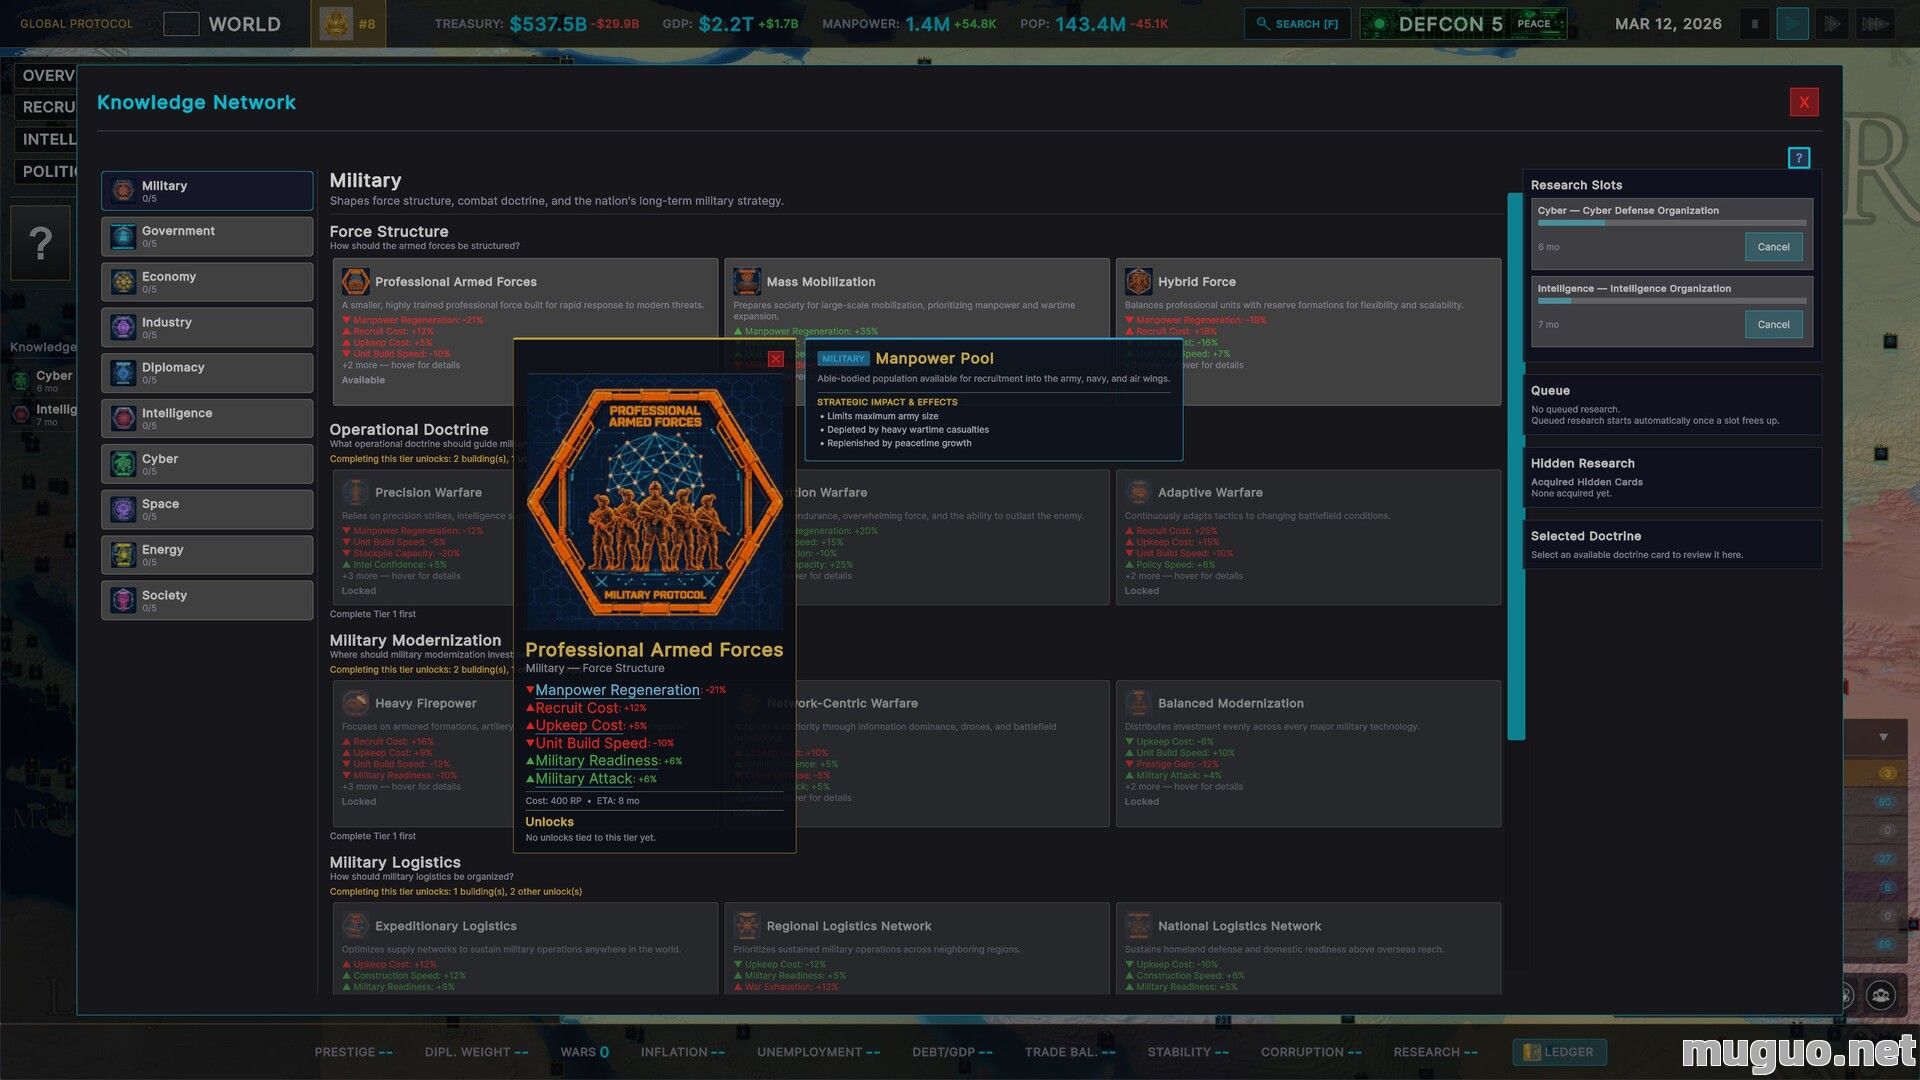Screen dimensions: 1920x1080
Task: Select the Diplomacy category icon
Action: [x=123, y=373]
